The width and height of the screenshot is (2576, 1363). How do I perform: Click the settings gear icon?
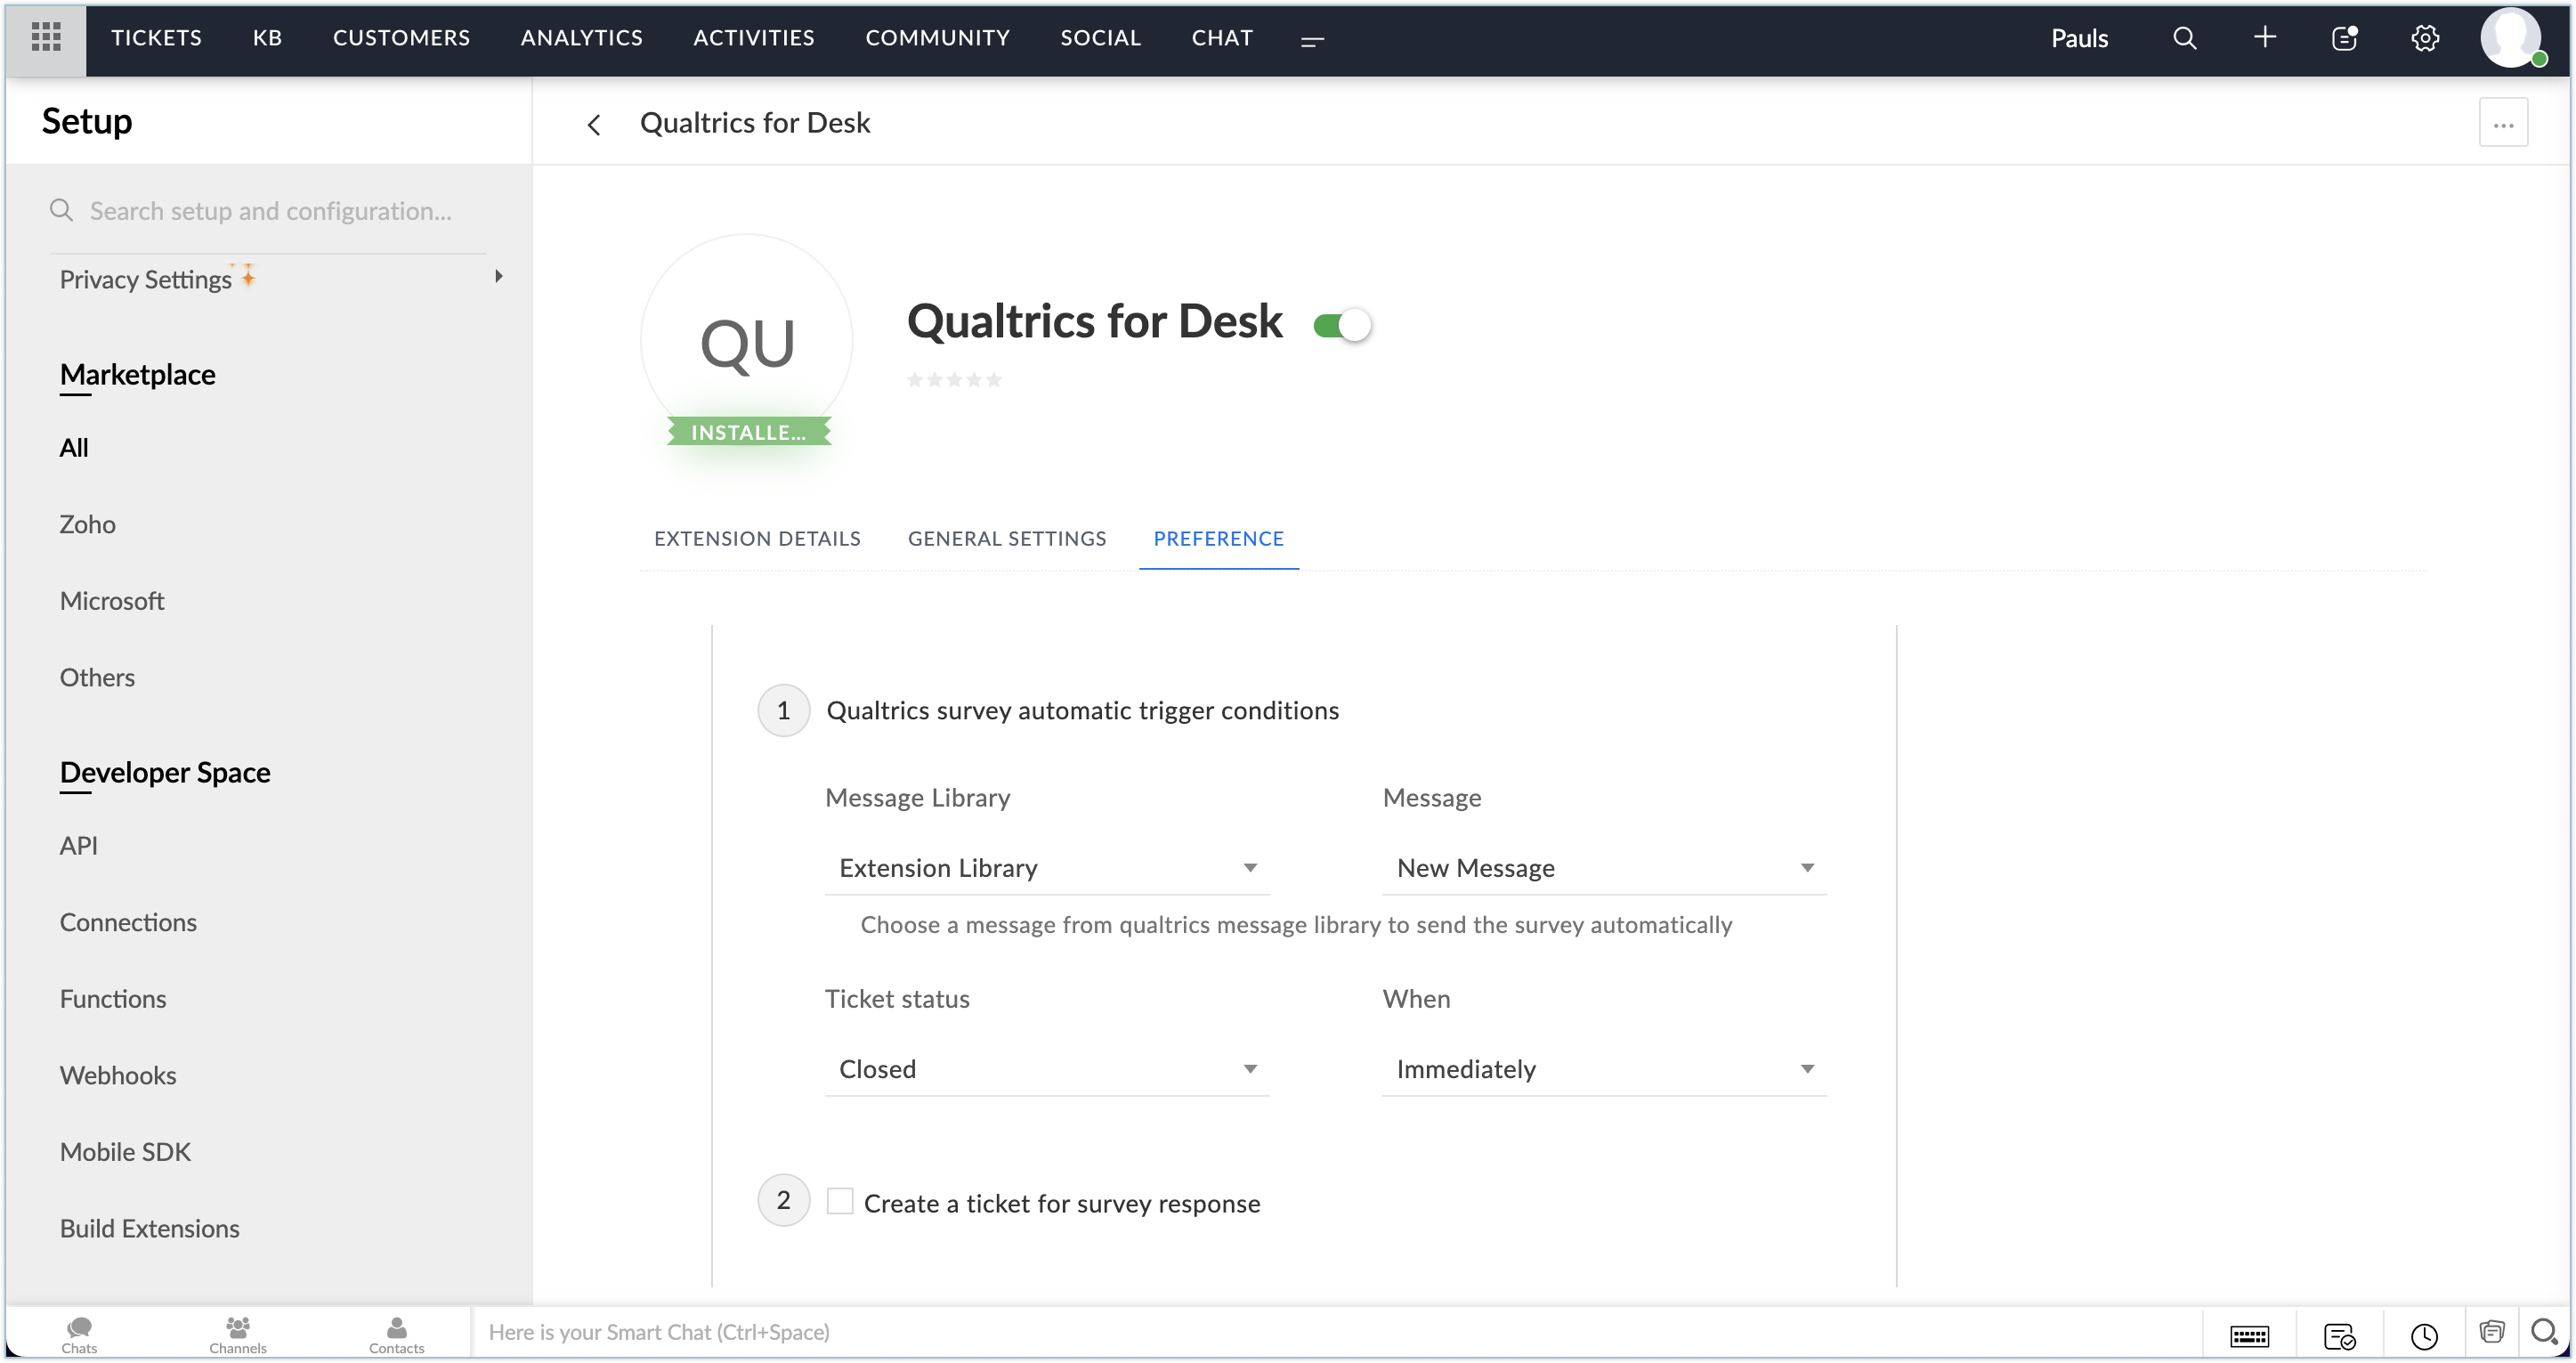click(x=2425, y=37)
